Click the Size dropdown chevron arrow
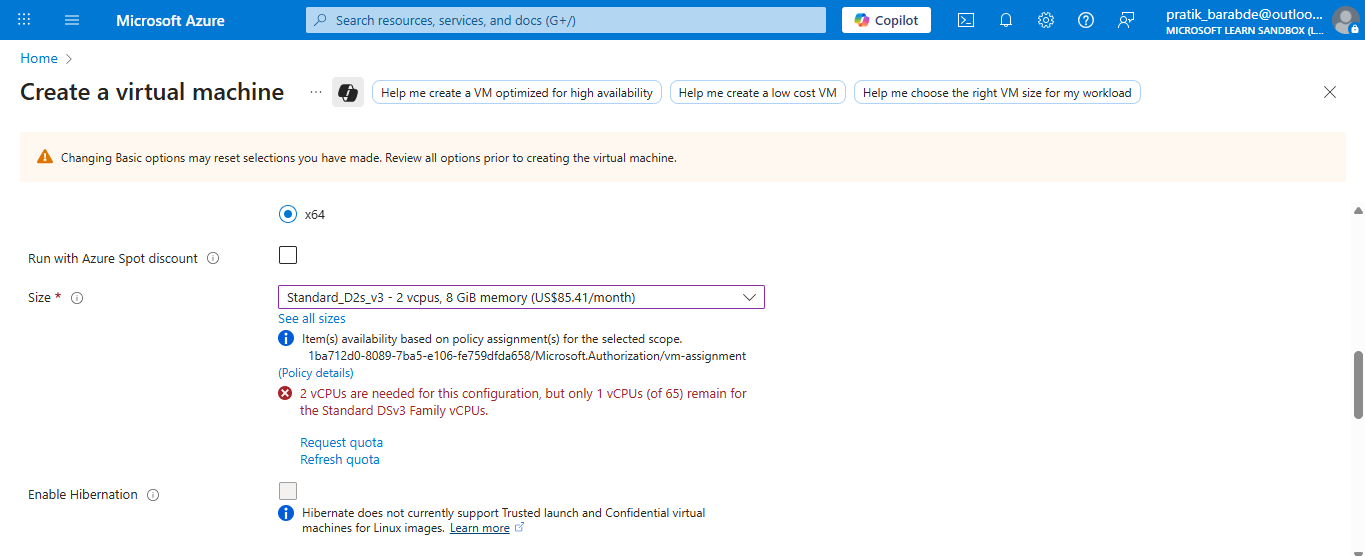Image resolution: width=1365 pixels, height=556 pixels. coord(750,297)
